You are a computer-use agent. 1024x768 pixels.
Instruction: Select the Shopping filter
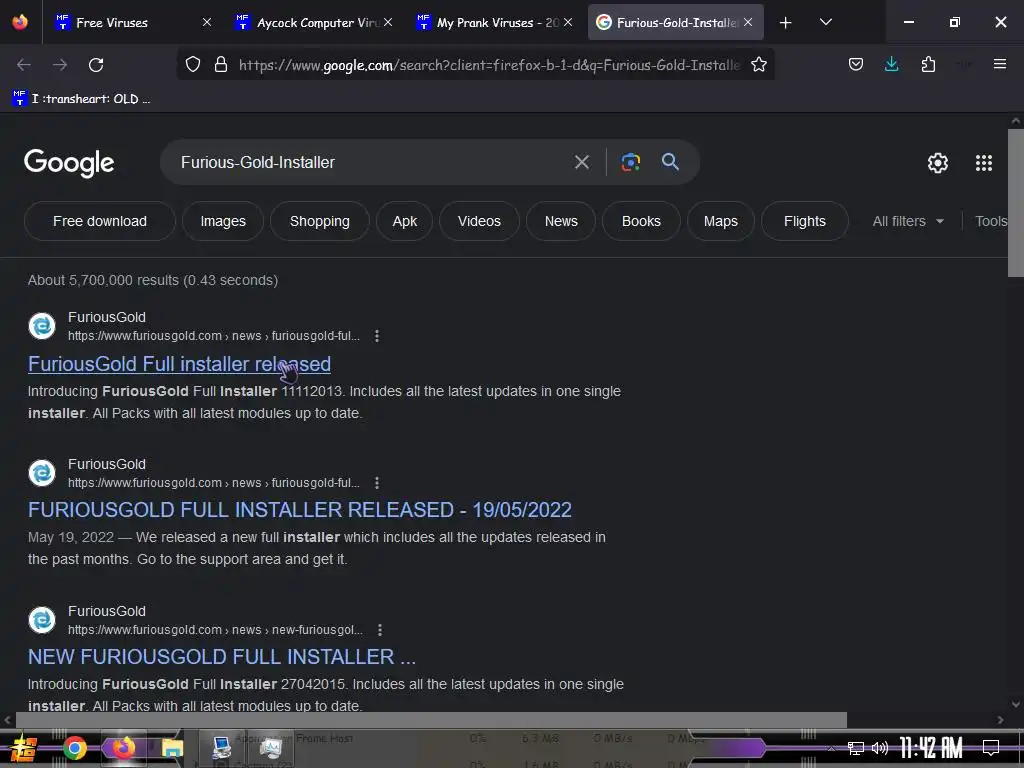click(x=319, y=221)
